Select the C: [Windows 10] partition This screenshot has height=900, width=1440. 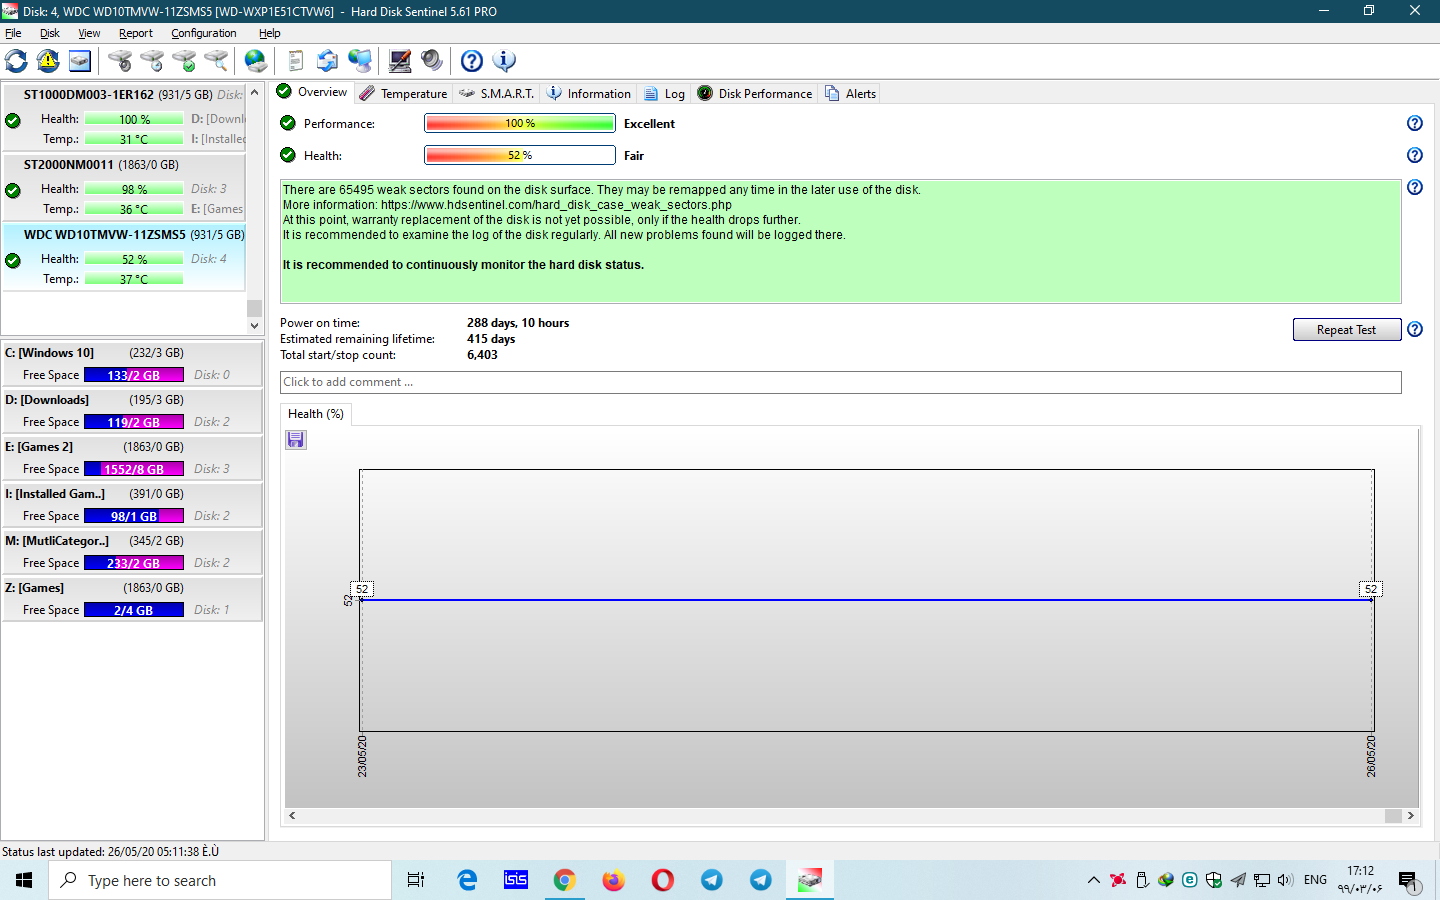(132, 363)
